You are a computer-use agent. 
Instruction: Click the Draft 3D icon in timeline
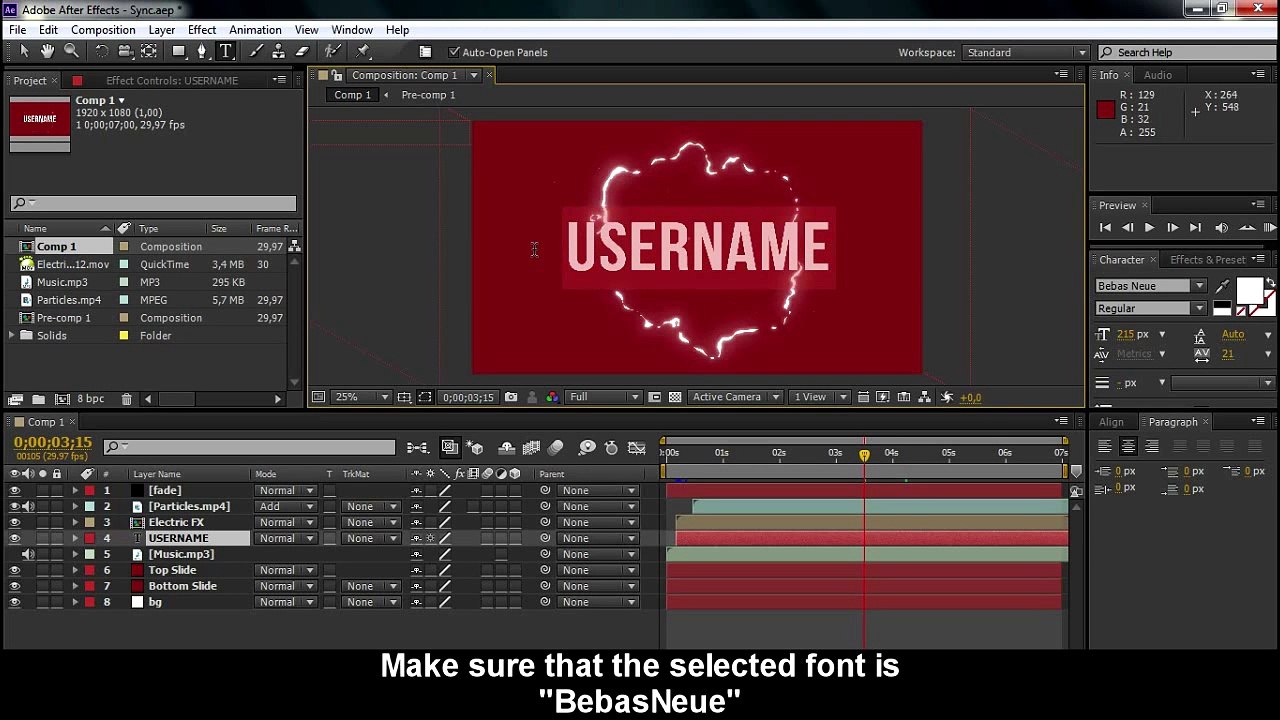[x=475, y=448]
